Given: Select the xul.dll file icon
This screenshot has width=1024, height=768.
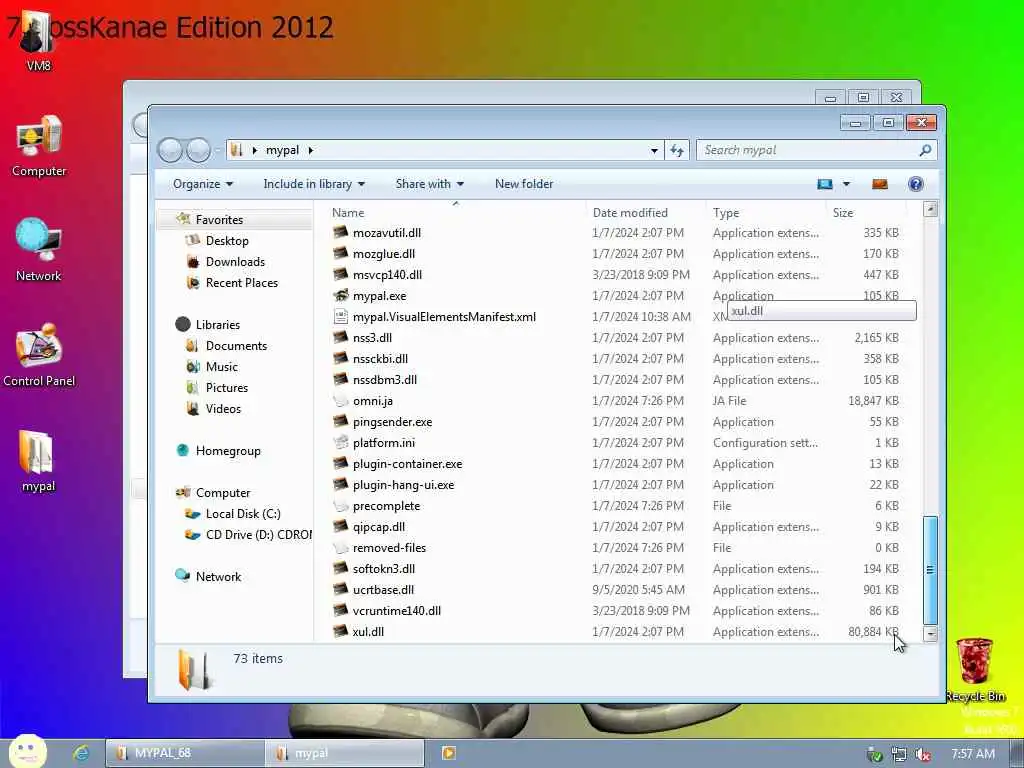Looking at the screenshot, I should click(x=340, y=632).
